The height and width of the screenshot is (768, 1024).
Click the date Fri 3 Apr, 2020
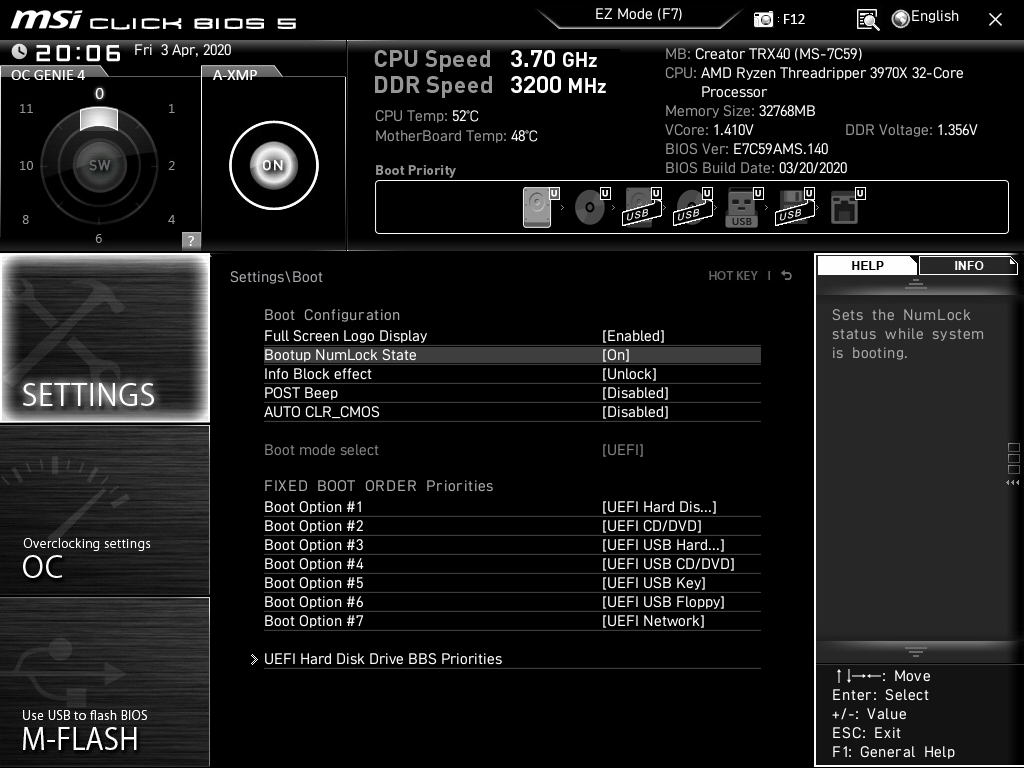[x=182, y=50]
